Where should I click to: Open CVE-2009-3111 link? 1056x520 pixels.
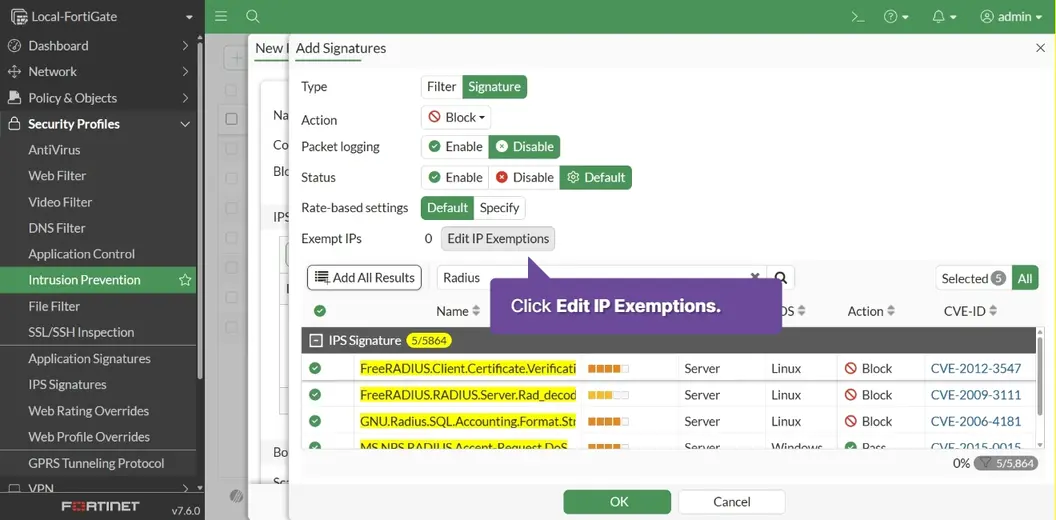976,395
